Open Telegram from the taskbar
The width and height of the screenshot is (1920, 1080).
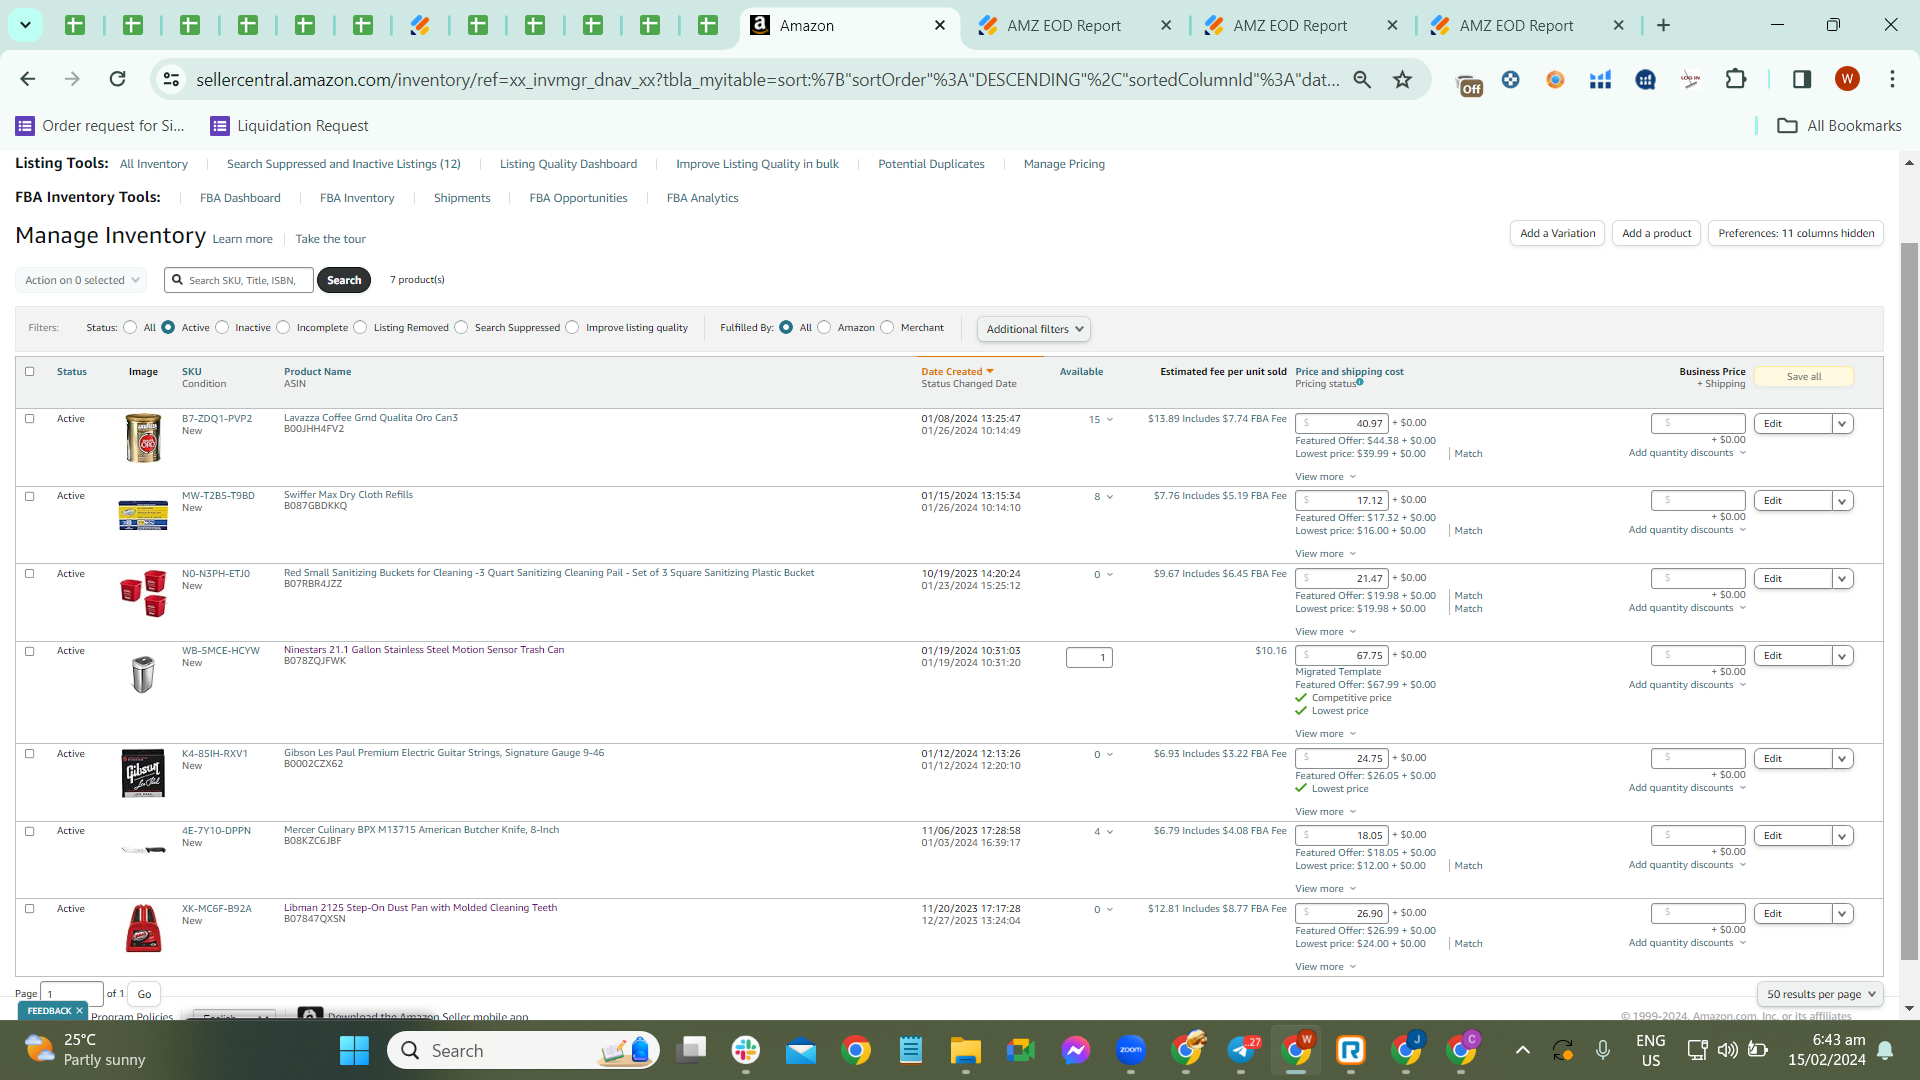coord(1241,1050)
